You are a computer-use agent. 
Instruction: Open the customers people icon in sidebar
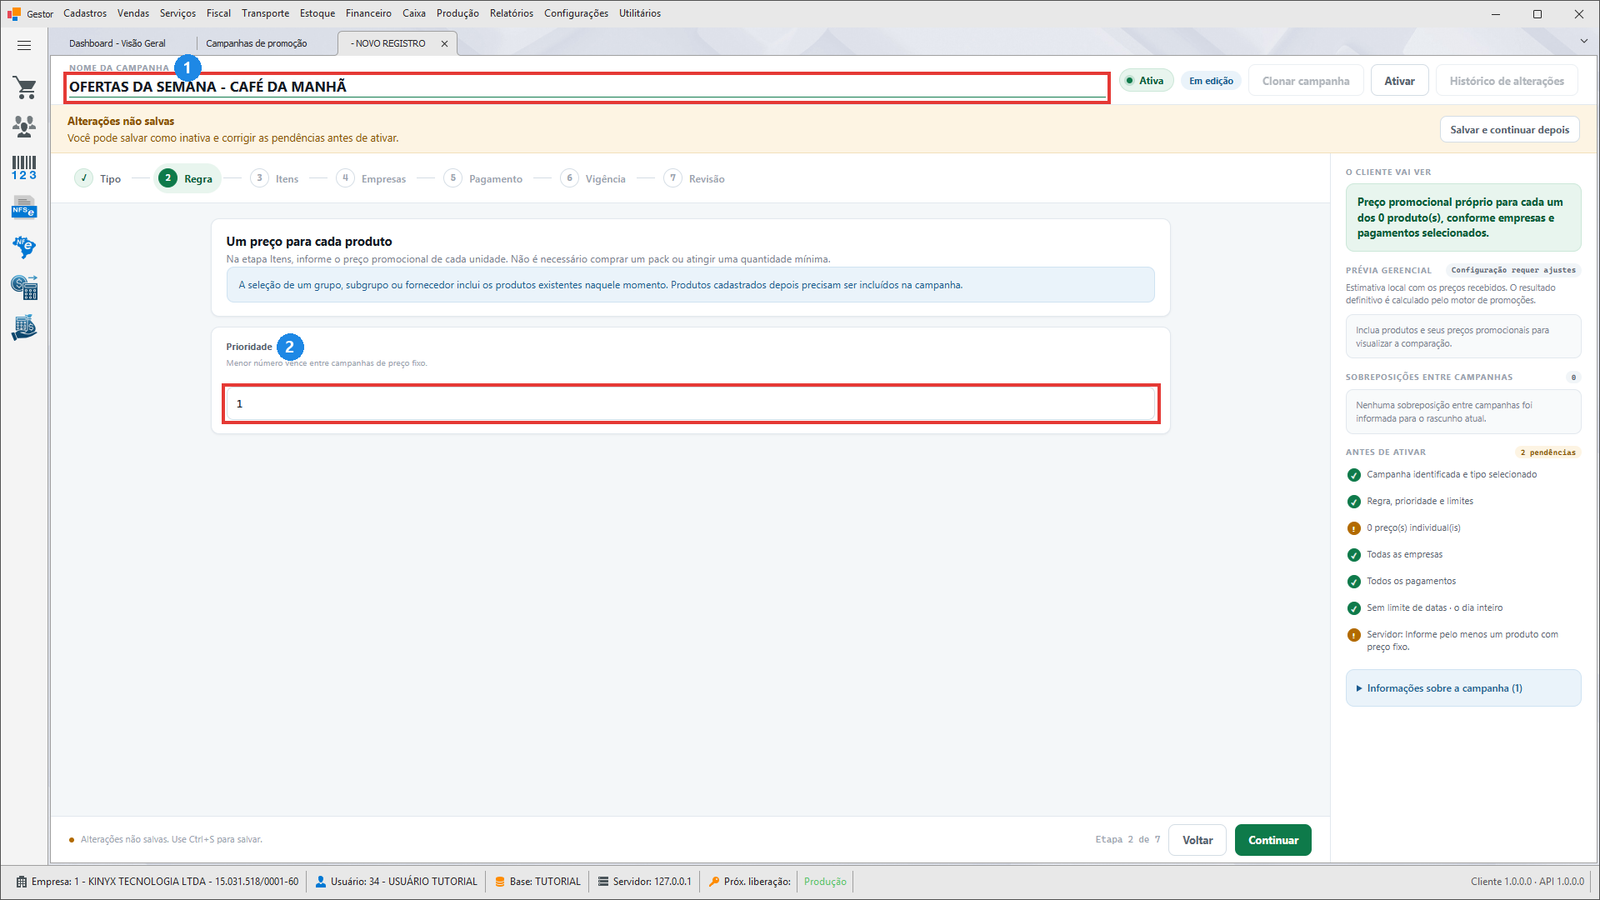(24, 126)
